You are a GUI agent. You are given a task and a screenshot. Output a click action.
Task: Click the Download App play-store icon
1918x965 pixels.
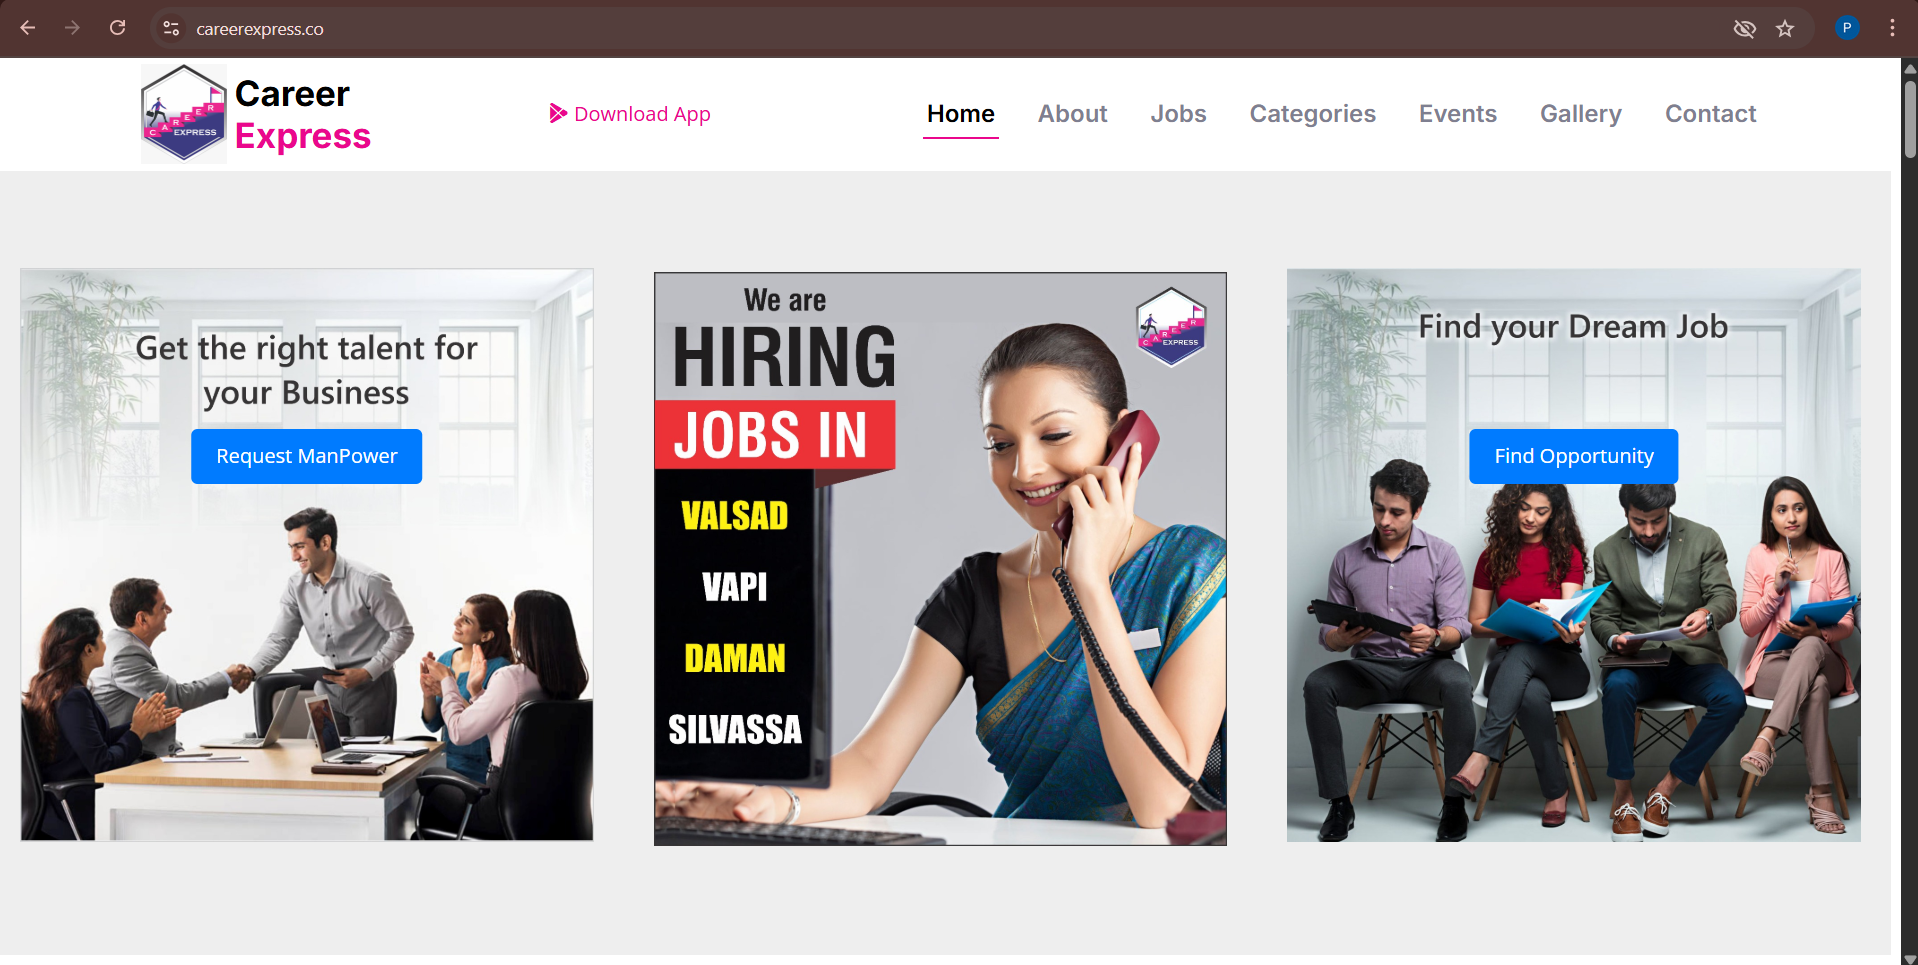pyautogui.click(x=558, y=114)
